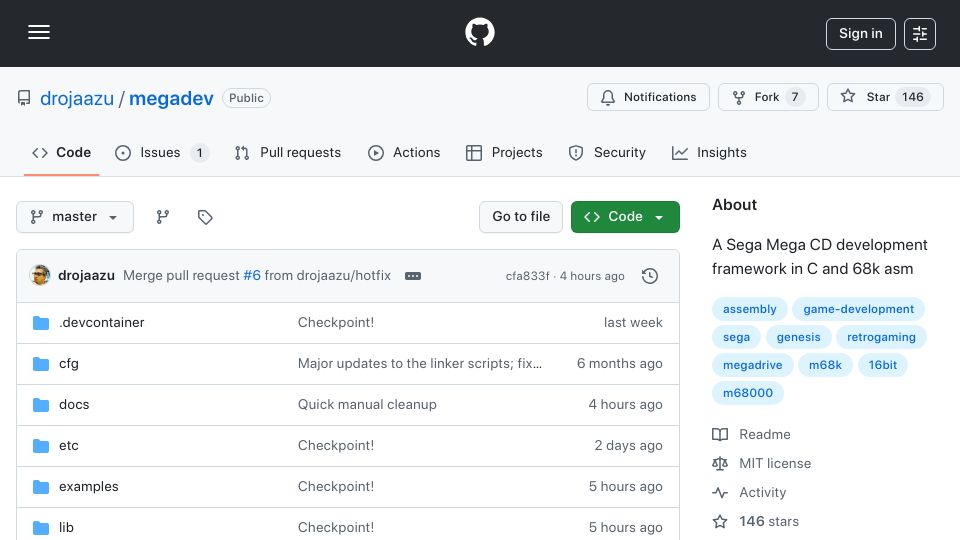This screenshot has width=960, height=540.
Task: Open drojaazu avatar in commit row
Action: point(40,276)
